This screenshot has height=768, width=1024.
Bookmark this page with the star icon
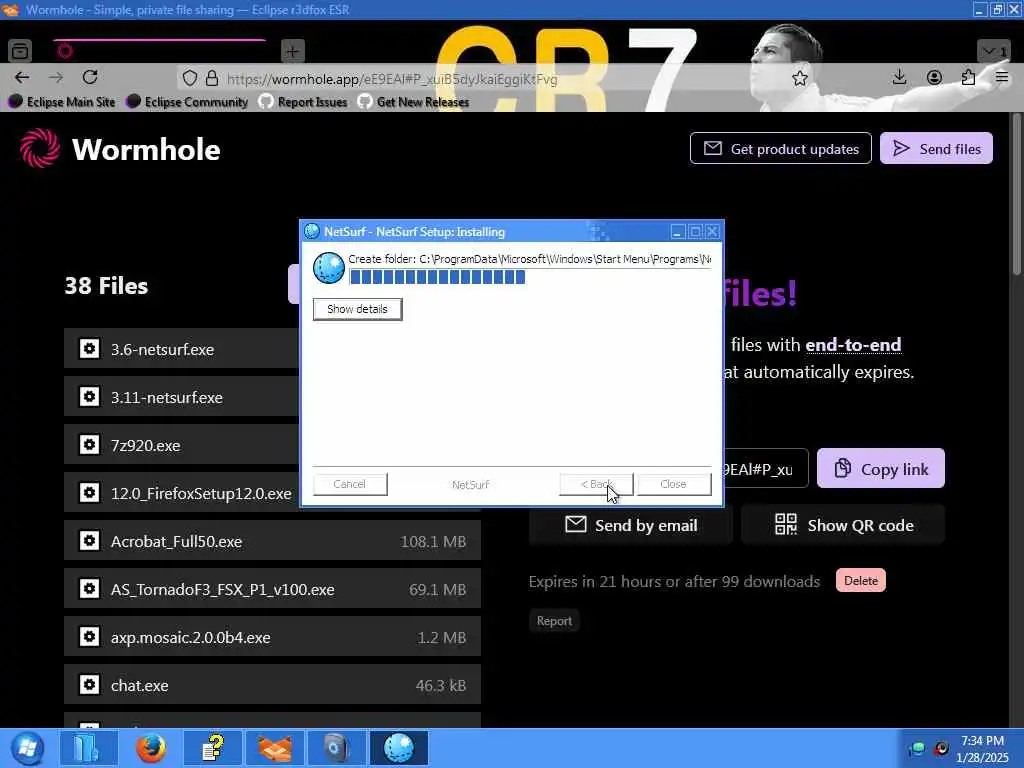pos(799,78)
